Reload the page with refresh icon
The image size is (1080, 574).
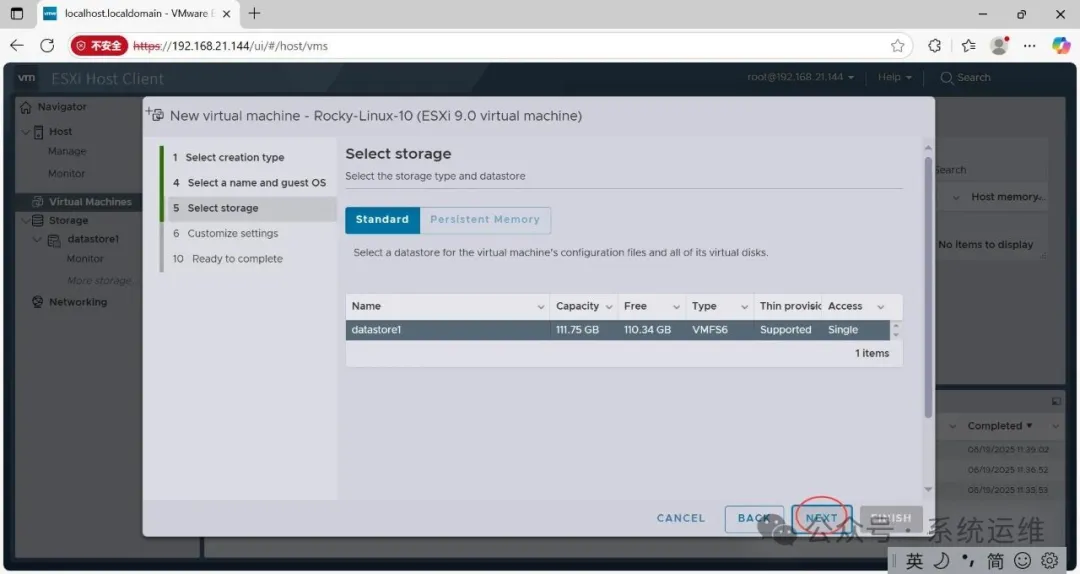(x=47, y=45)
